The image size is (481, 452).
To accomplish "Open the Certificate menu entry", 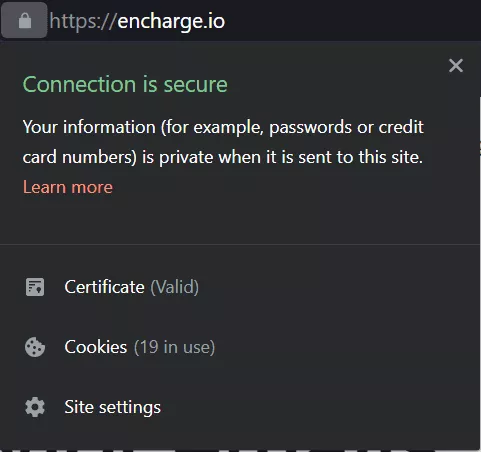I will click(240, 287).
